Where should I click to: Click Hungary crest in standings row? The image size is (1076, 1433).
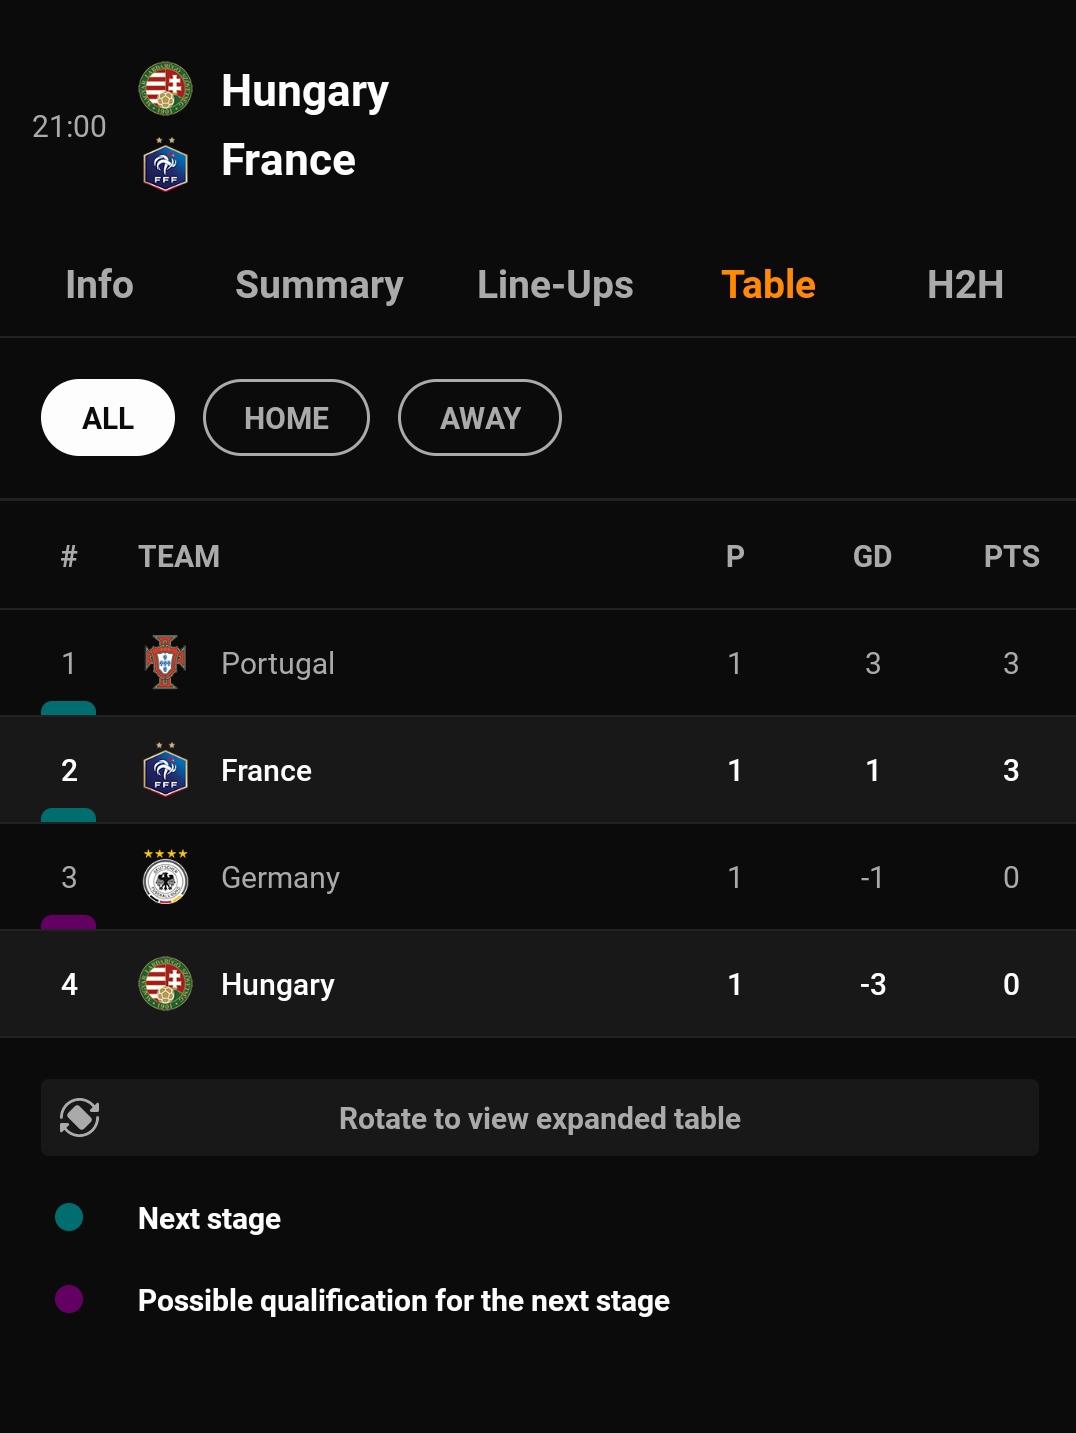[165, 984]
